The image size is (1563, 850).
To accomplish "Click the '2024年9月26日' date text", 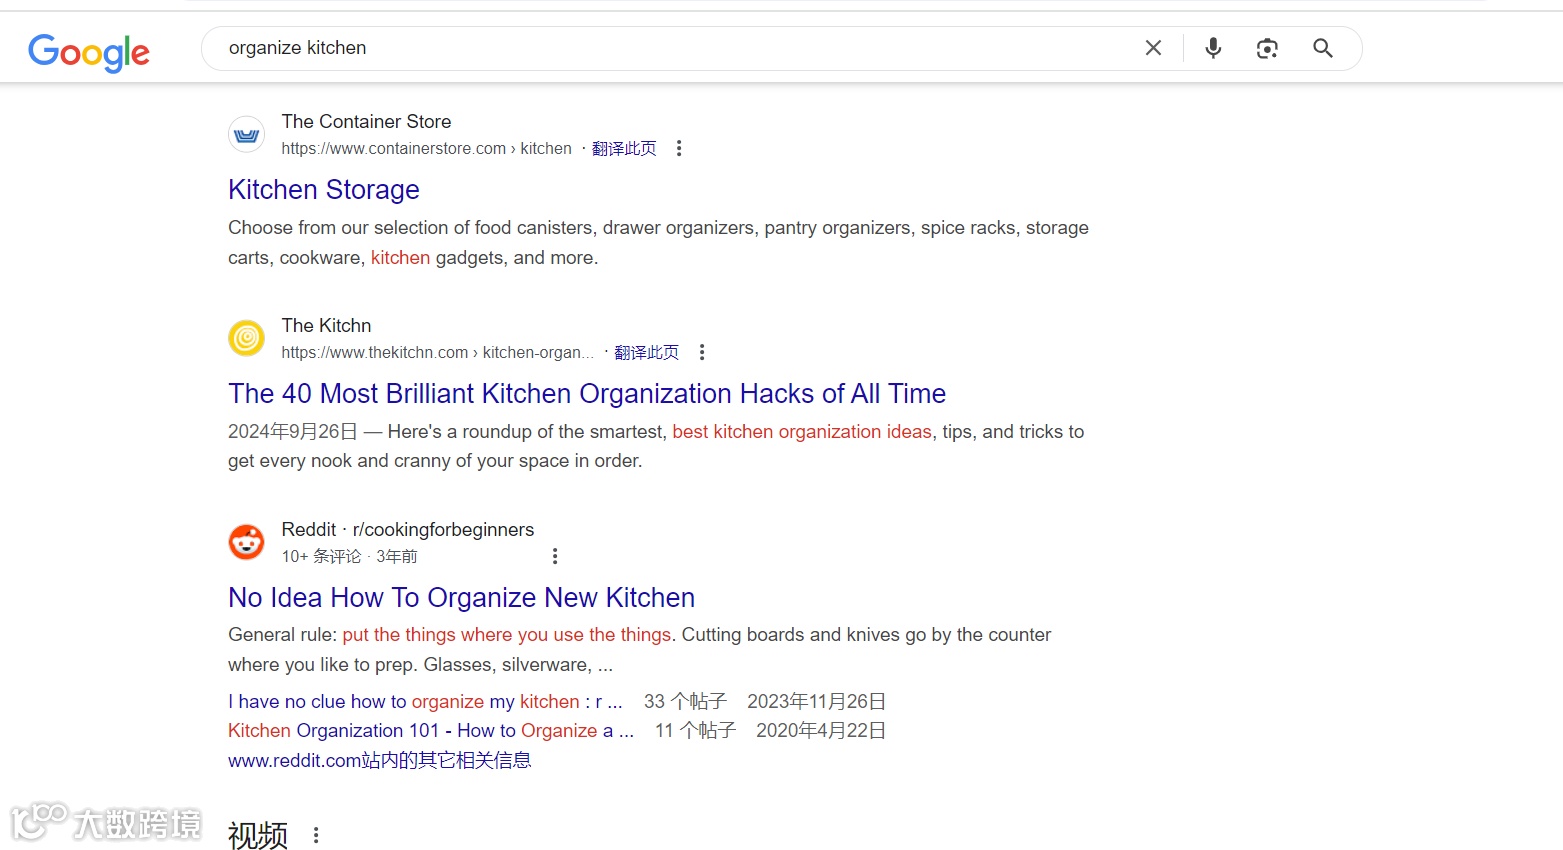I will tap(293, 432).
